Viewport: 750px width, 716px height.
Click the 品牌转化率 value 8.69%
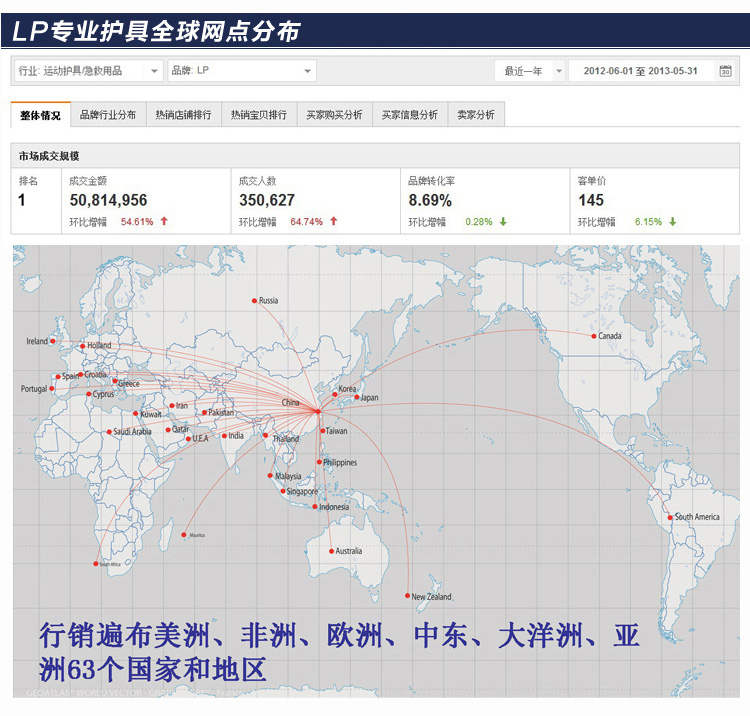[x=430, y=200]
